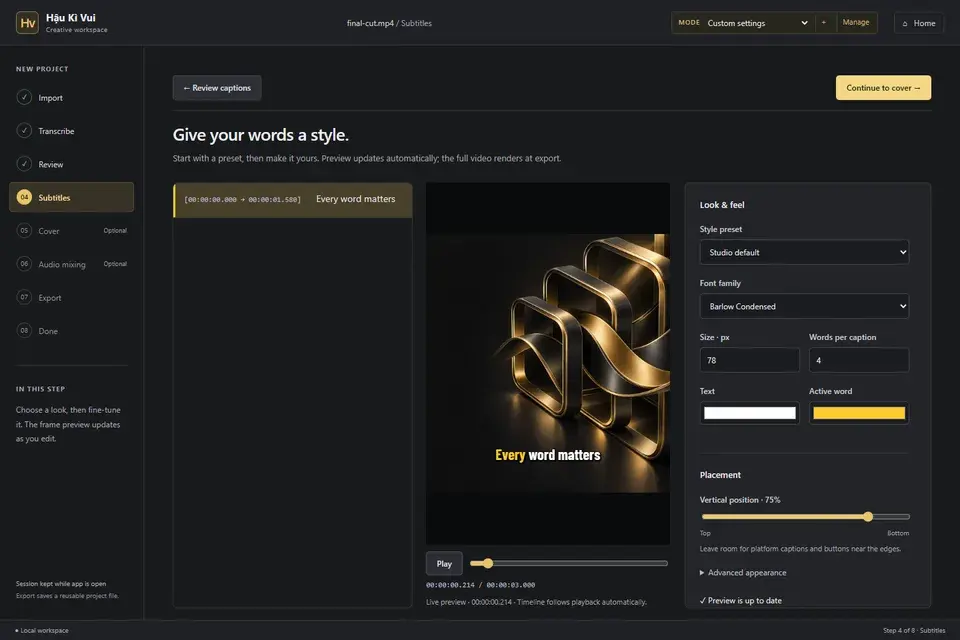Viewport: 960px width, 640px height.
Task: Click the Review captions back button
Action: [217, 88]
